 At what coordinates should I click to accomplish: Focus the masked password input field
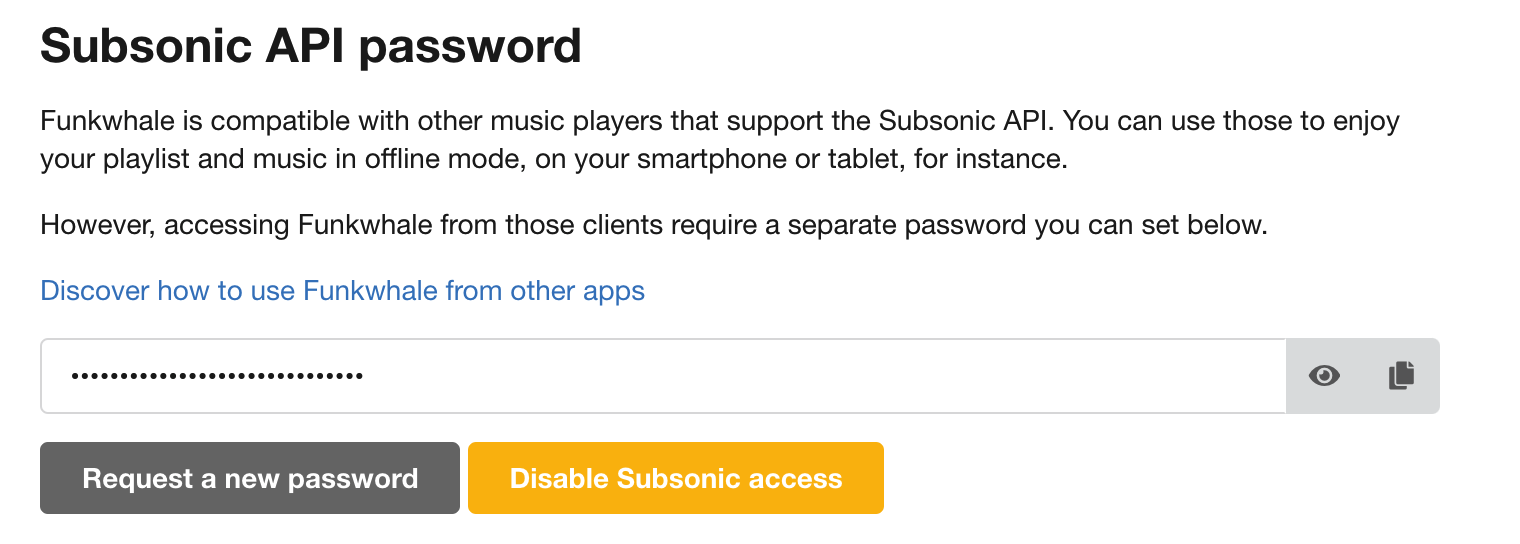tap(663, 376)
